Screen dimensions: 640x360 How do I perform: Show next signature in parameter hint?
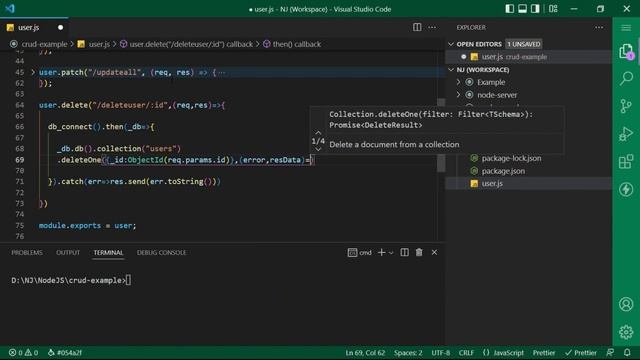(x=318, y=149)
